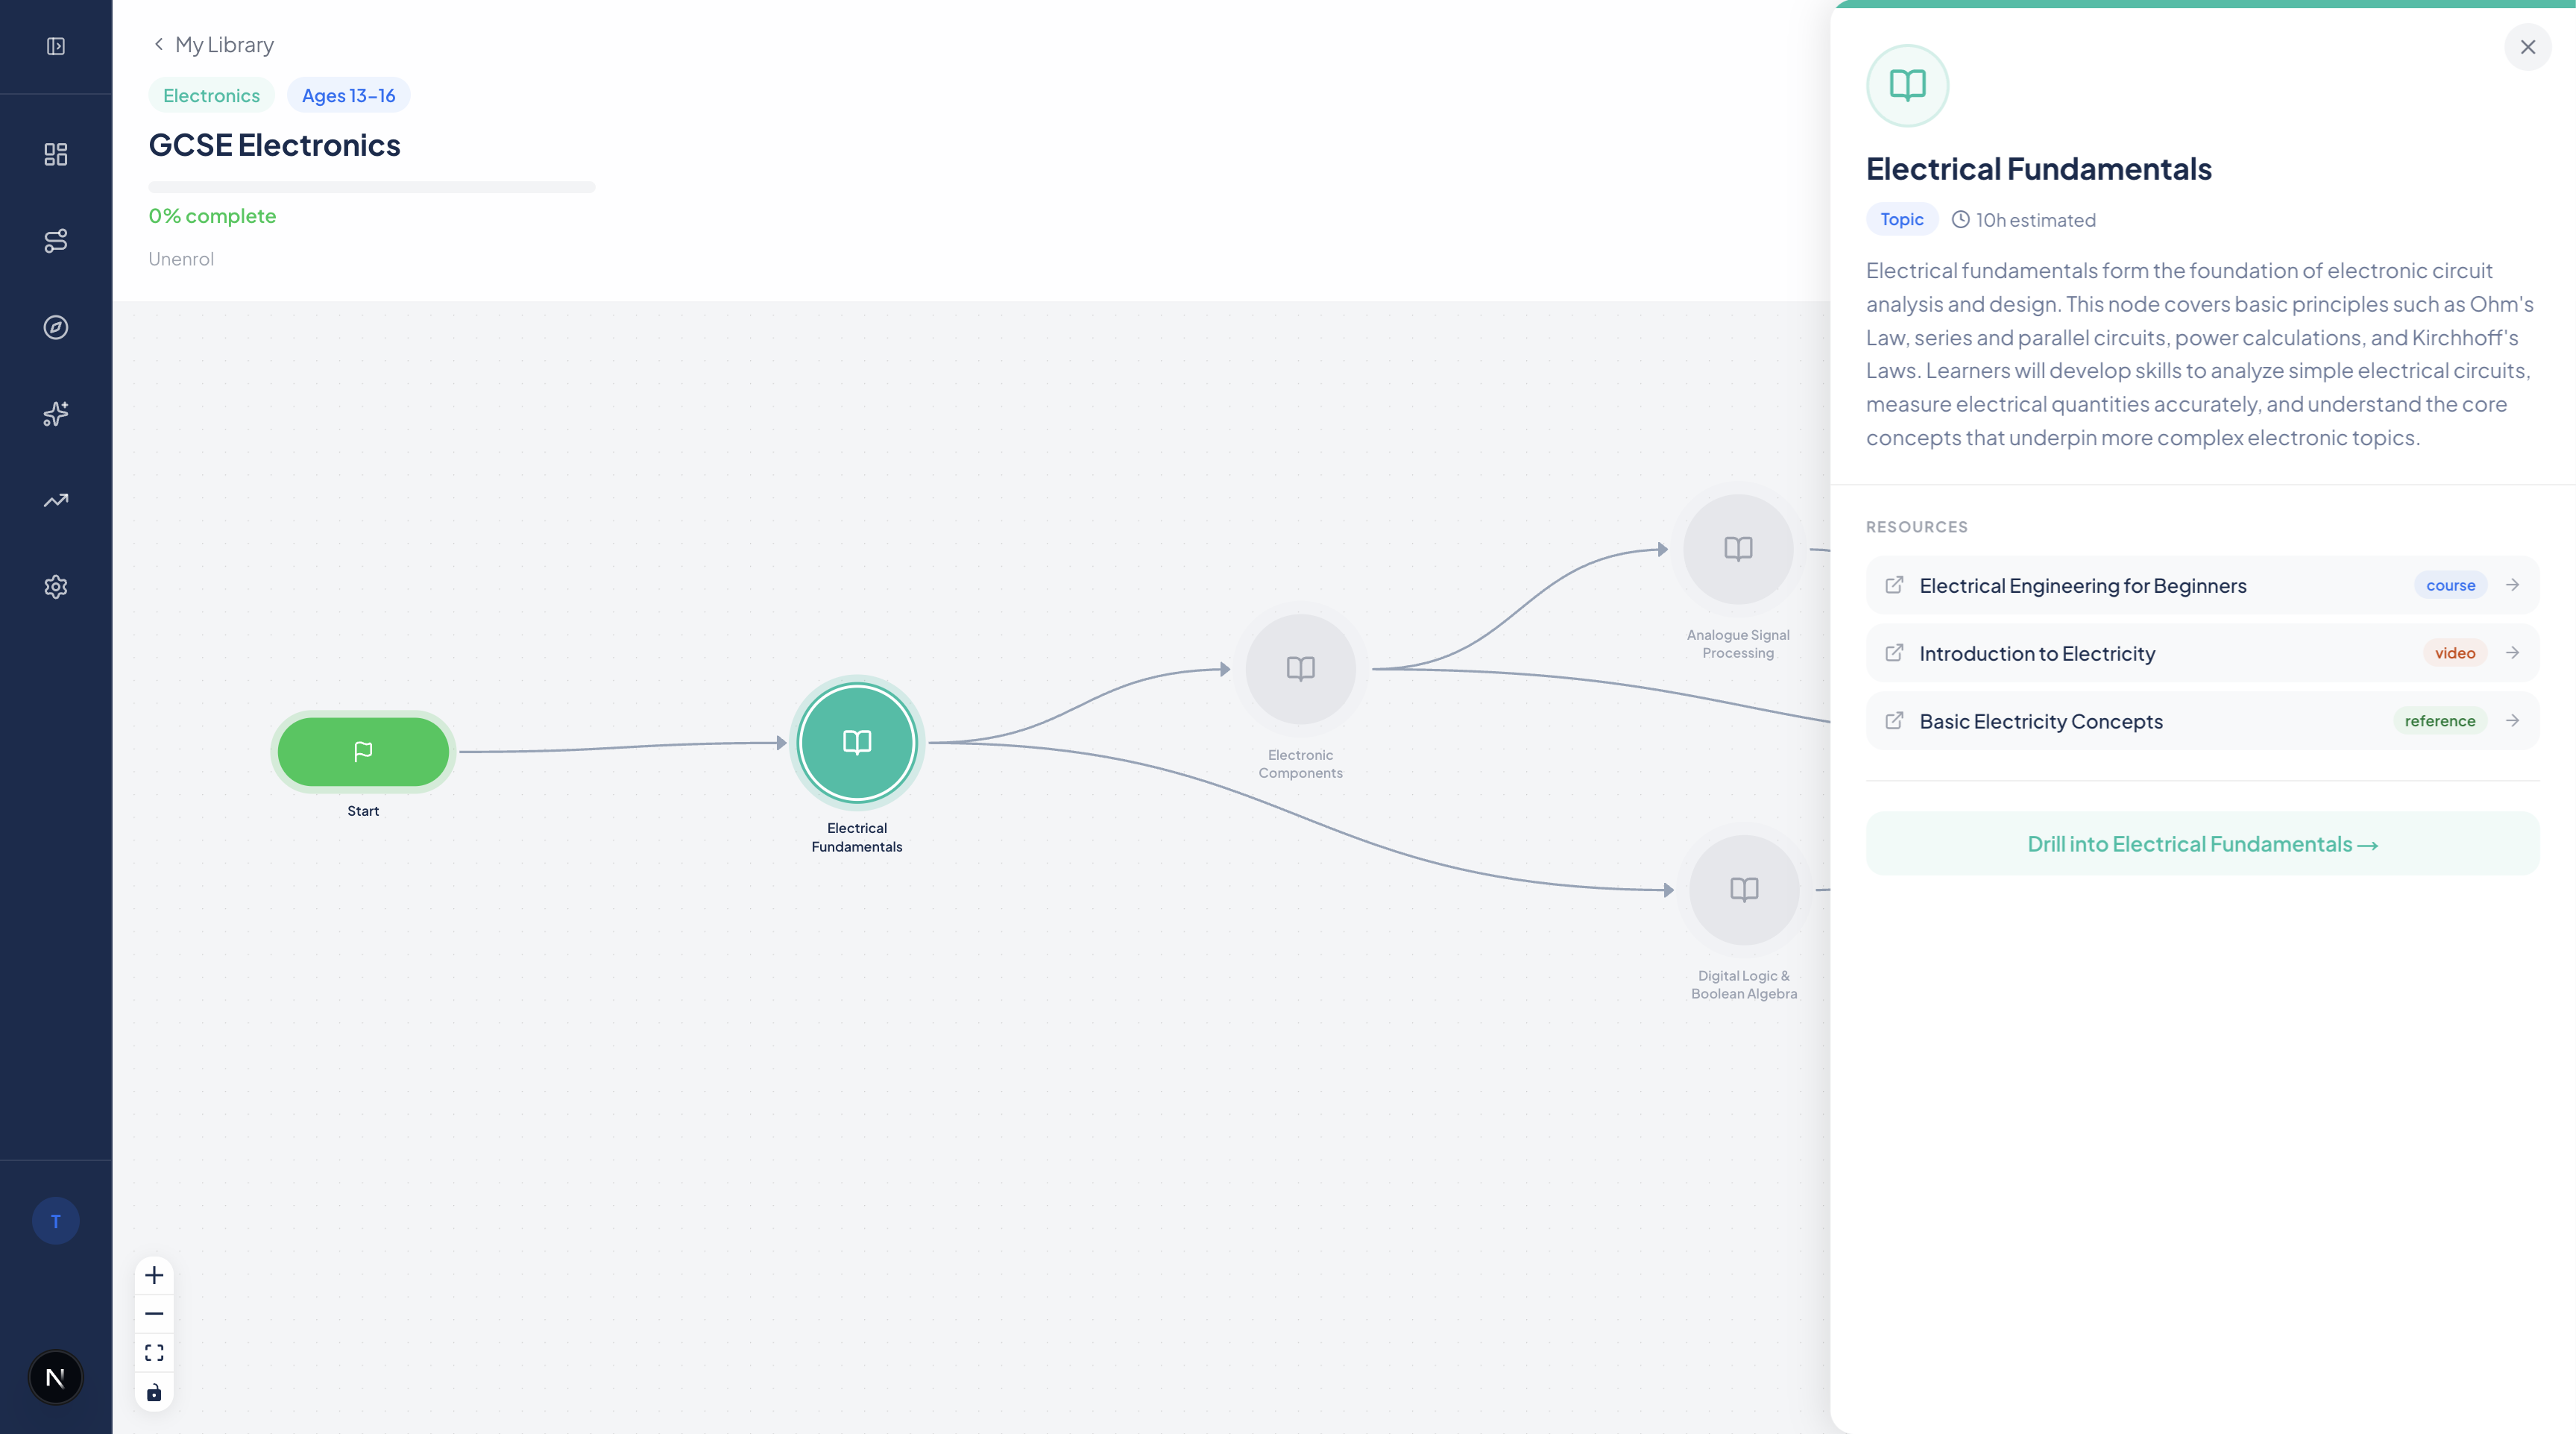Open Basic Electricity Concepts resource

coord(2202,721)
